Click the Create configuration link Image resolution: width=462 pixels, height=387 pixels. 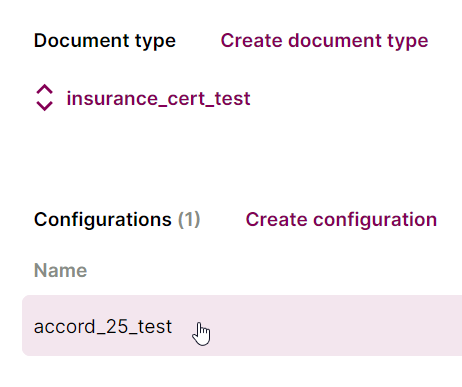[341, 220]
